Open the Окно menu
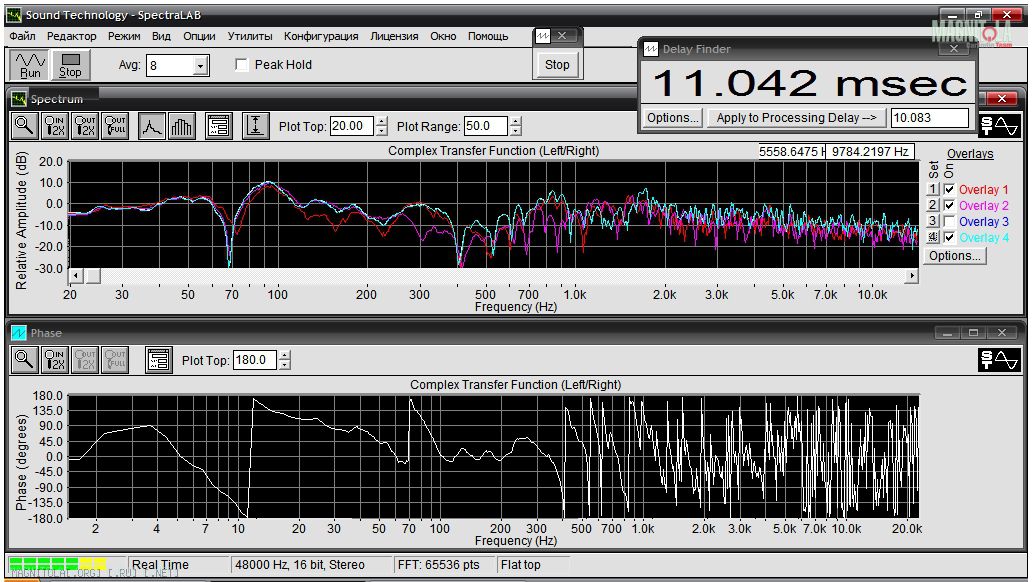The height and width of the screenshot is (582, 1032). click(444, 36)
